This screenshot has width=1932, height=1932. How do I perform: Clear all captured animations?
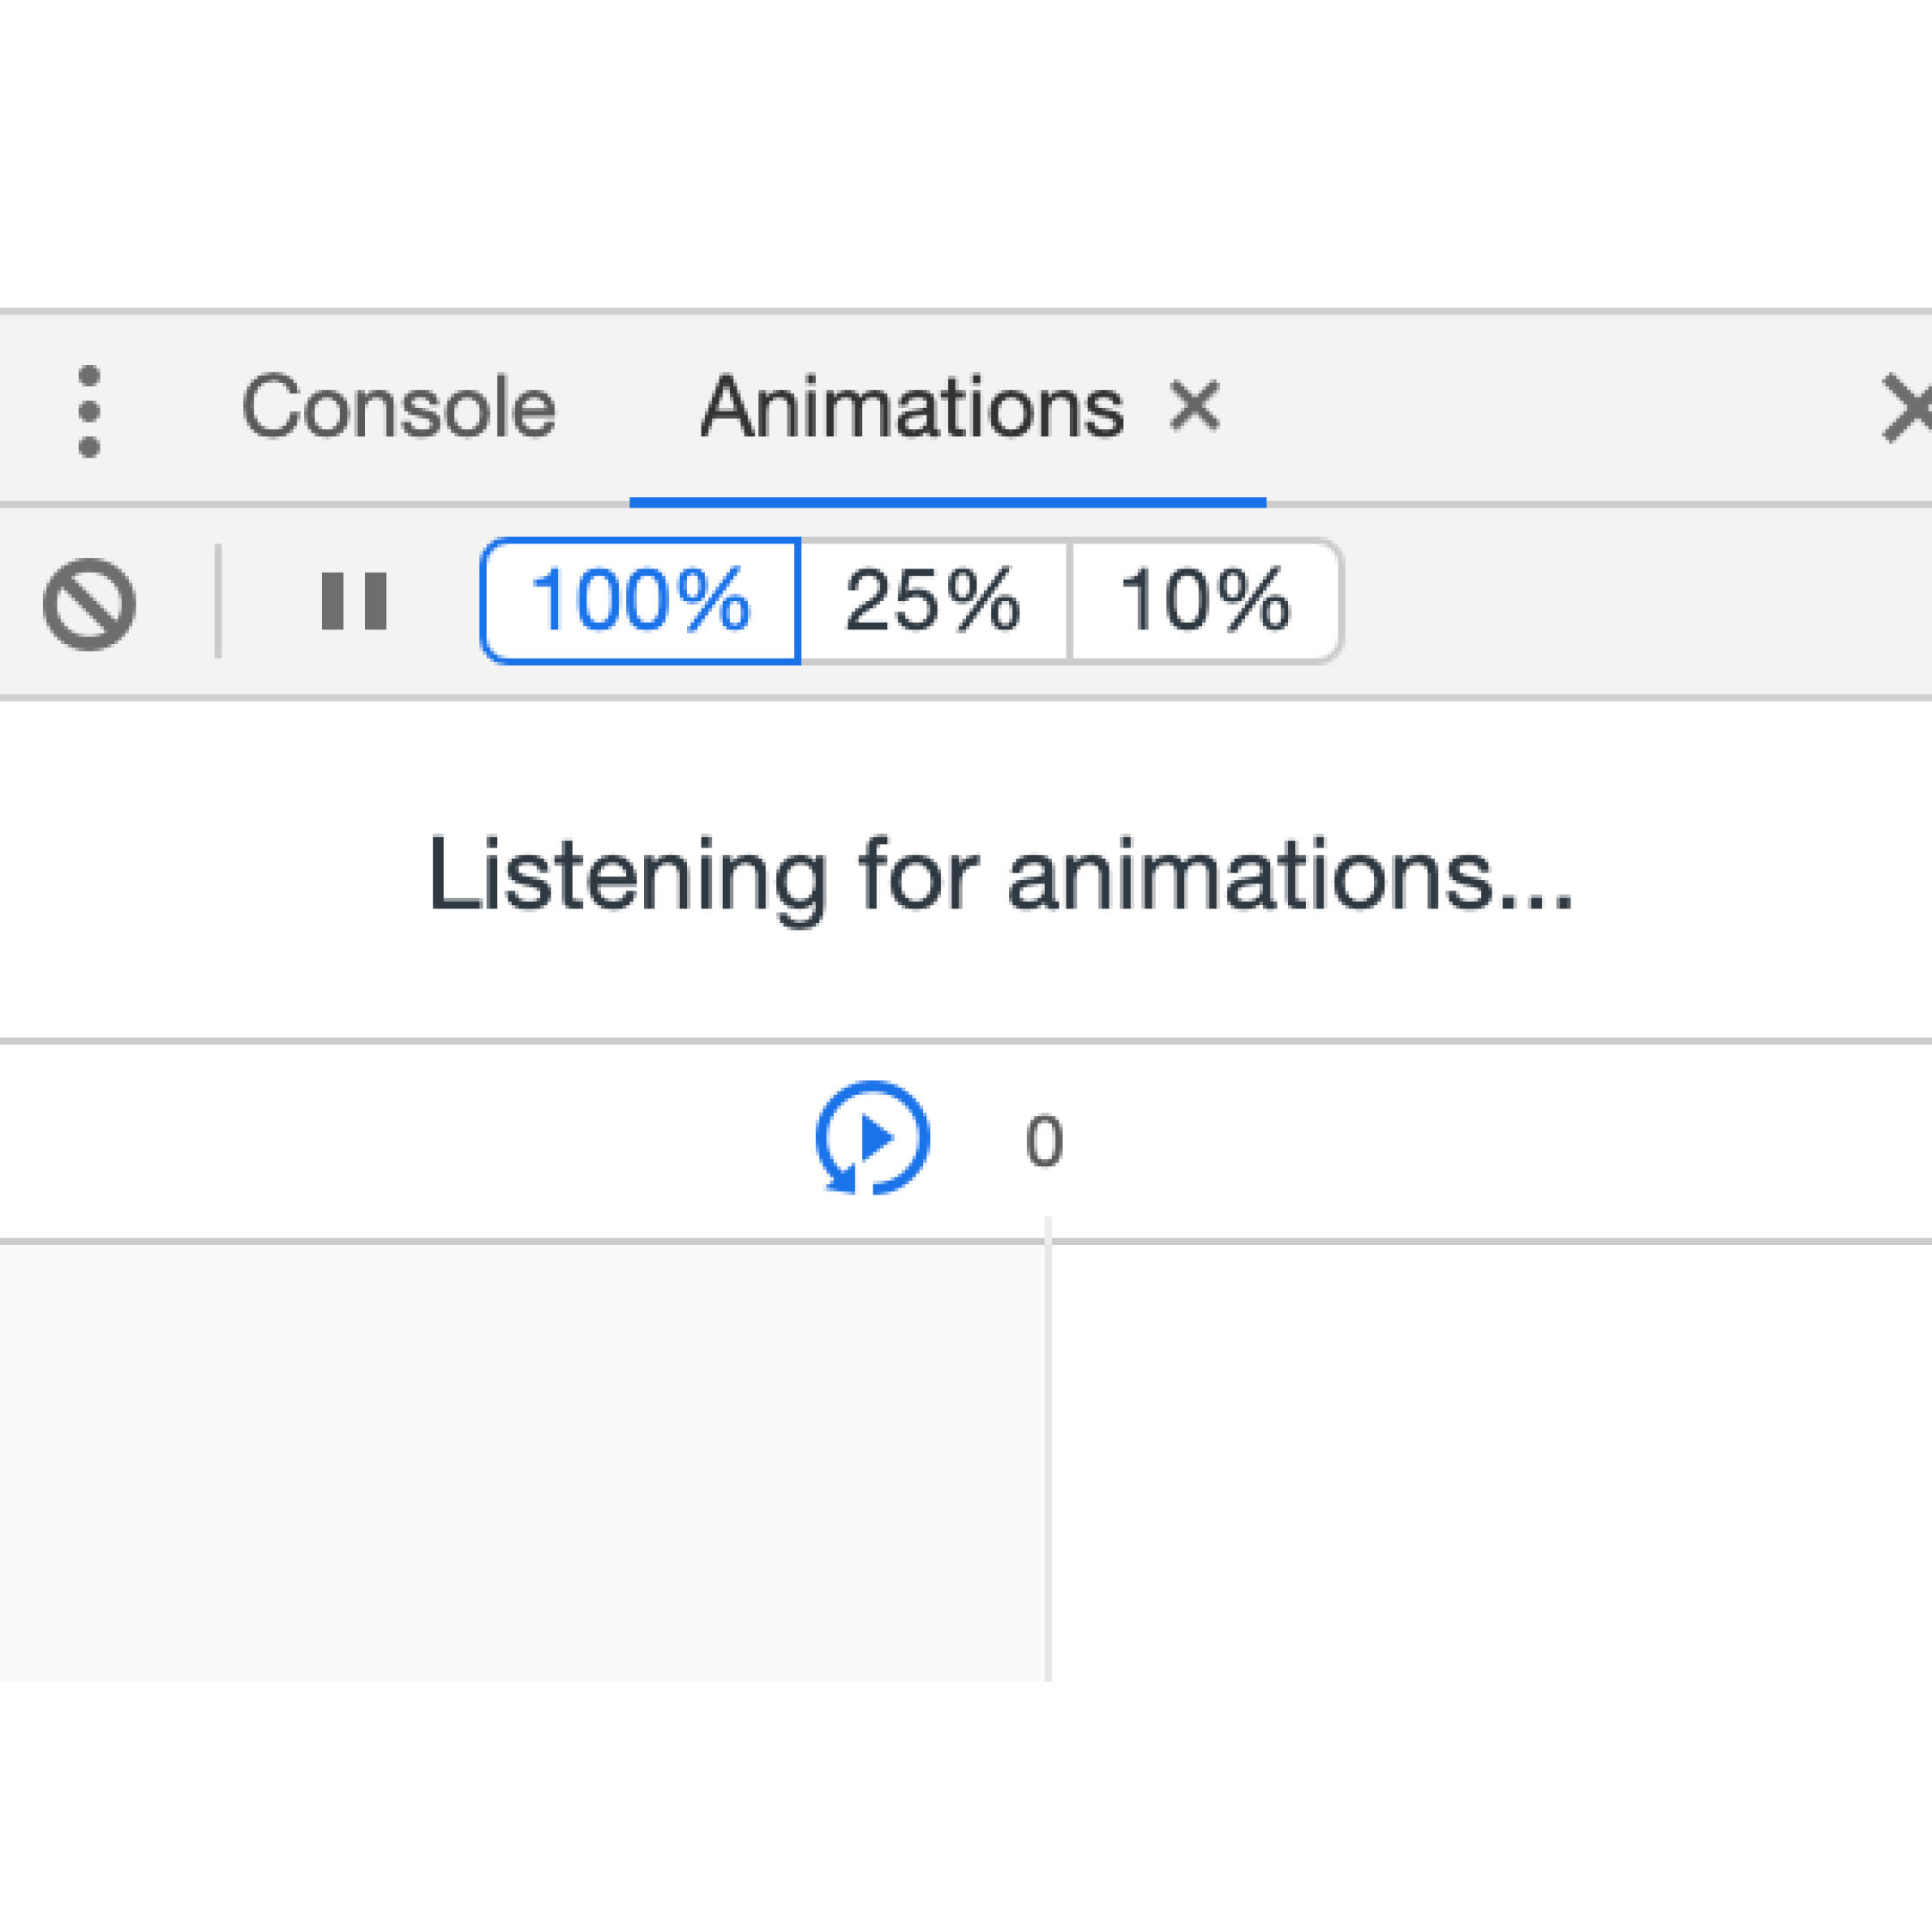pyautogui.click(x=89, y=604)
